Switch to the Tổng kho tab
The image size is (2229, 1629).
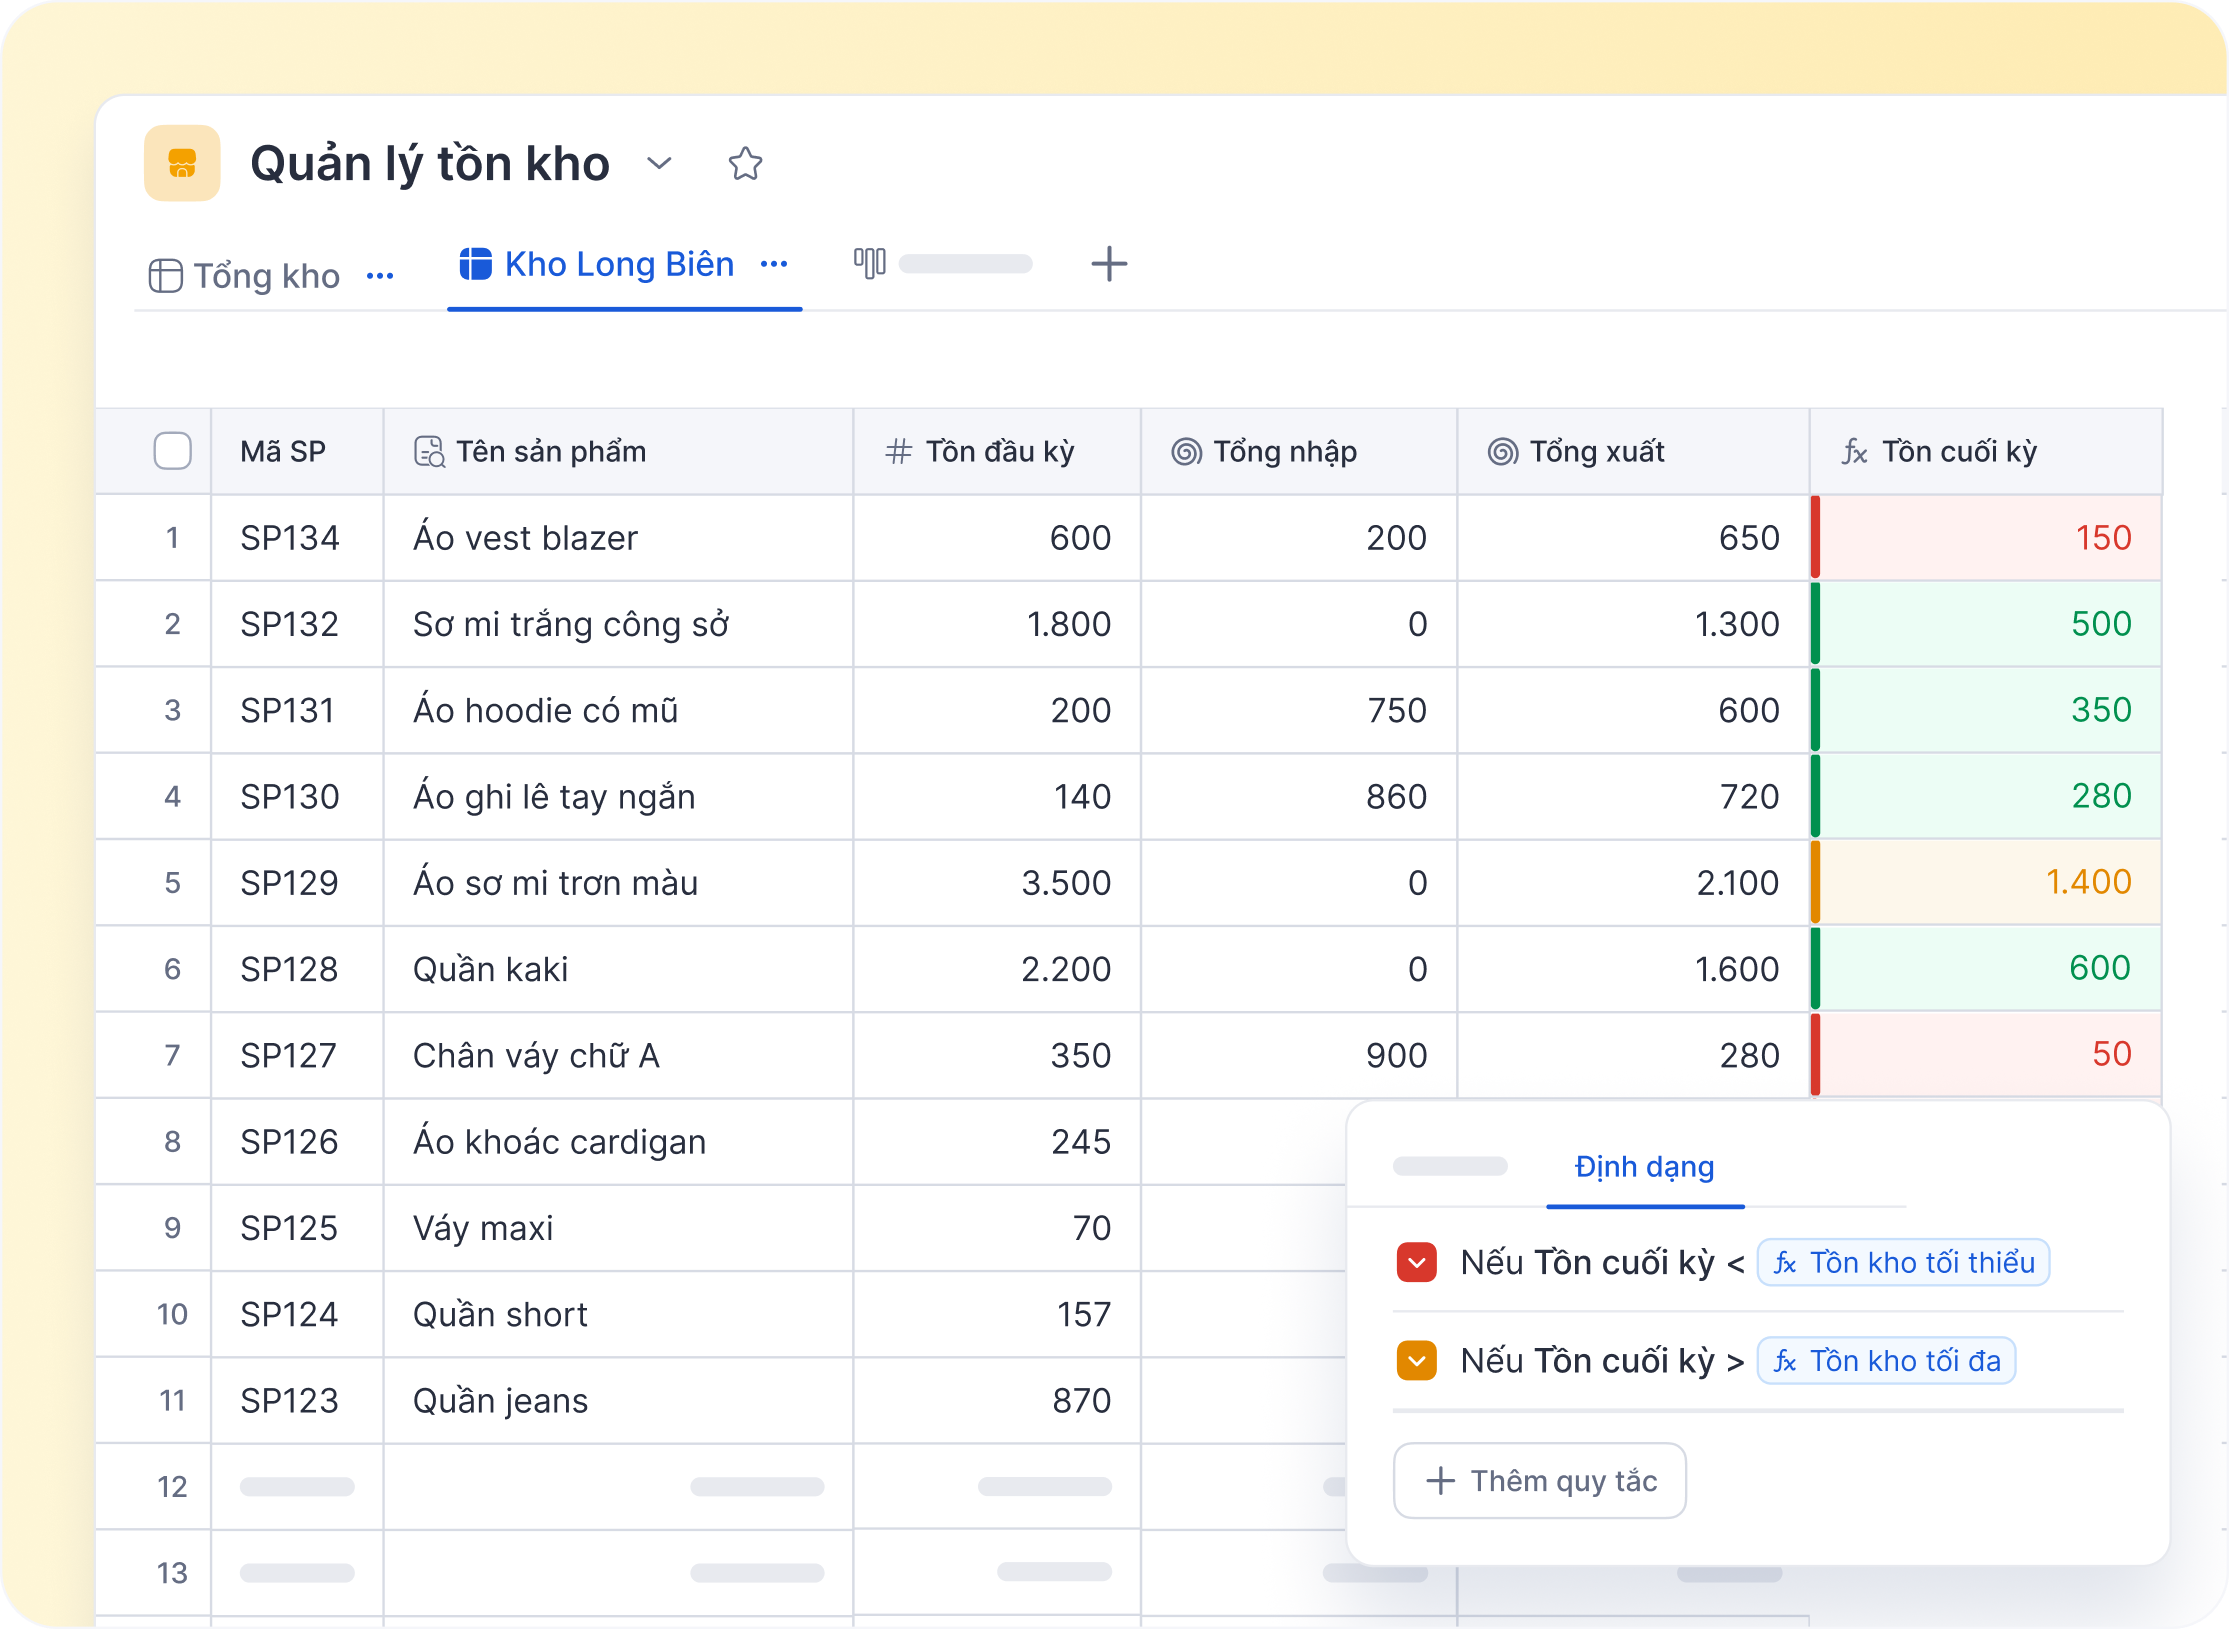tap(266, 276)
